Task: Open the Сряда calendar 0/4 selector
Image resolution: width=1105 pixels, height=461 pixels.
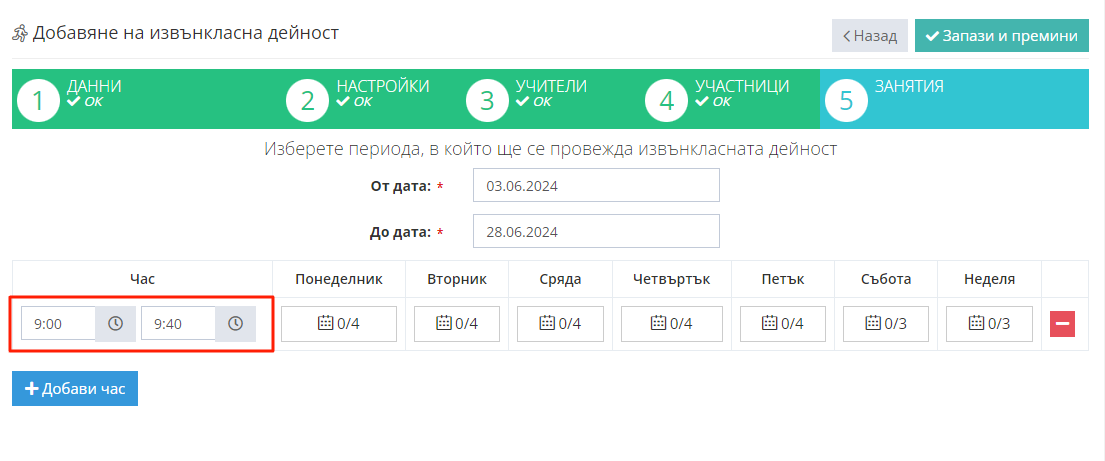Action: coord(560,324)
